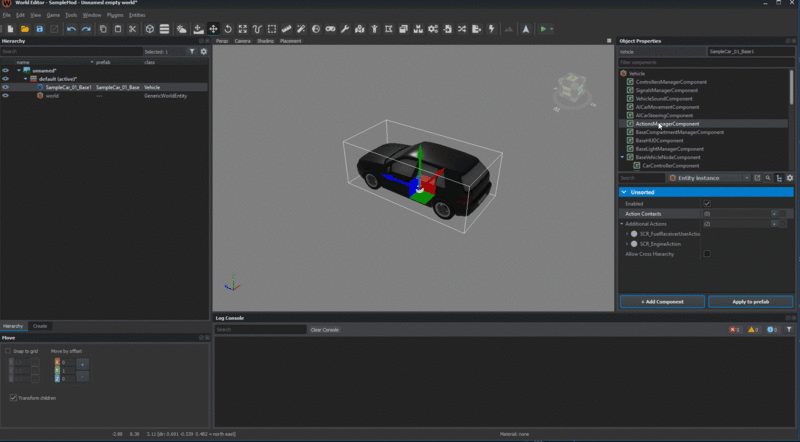This screenshot has height=442, width=800.
Task: Click the Undo arrow in toolbar
Action: tap(71, 29)
